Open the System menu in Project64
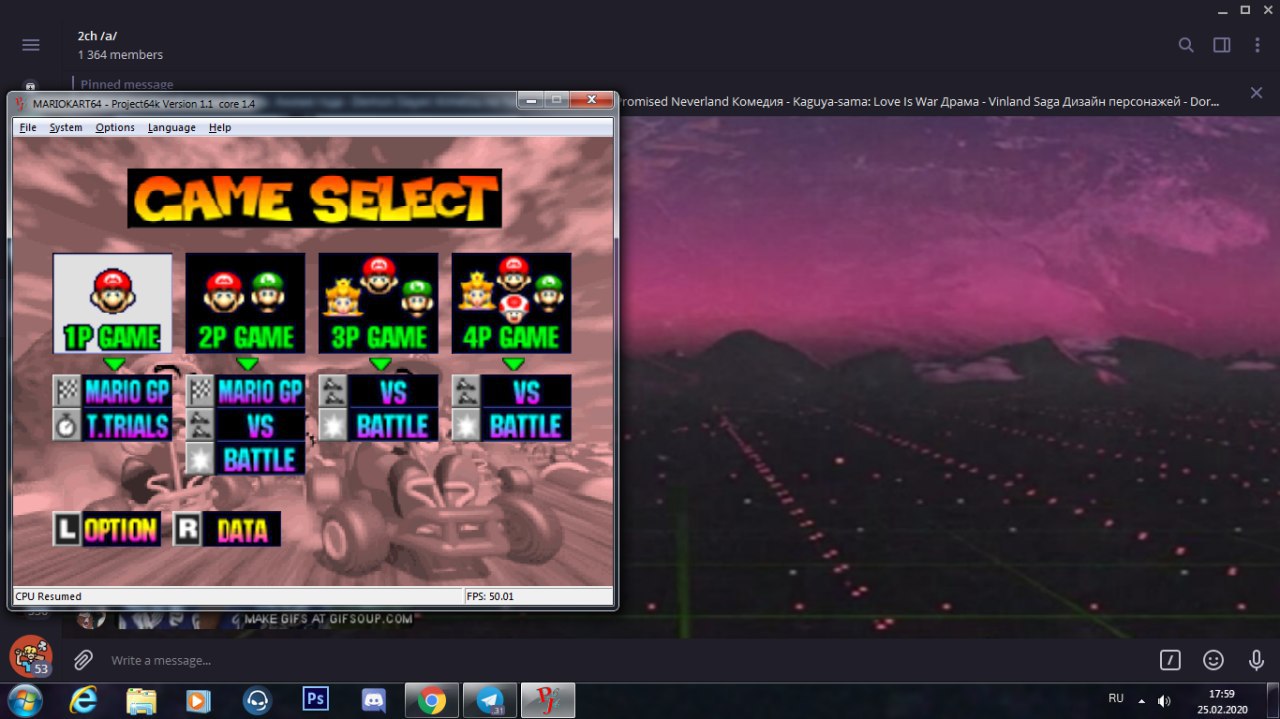Screen dimensions: 1280x719 (x=66, y=127)
